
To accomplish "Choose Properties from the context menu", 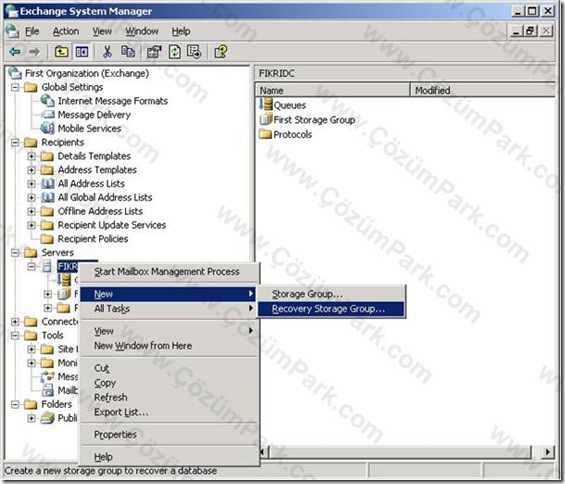I will 169,435.
